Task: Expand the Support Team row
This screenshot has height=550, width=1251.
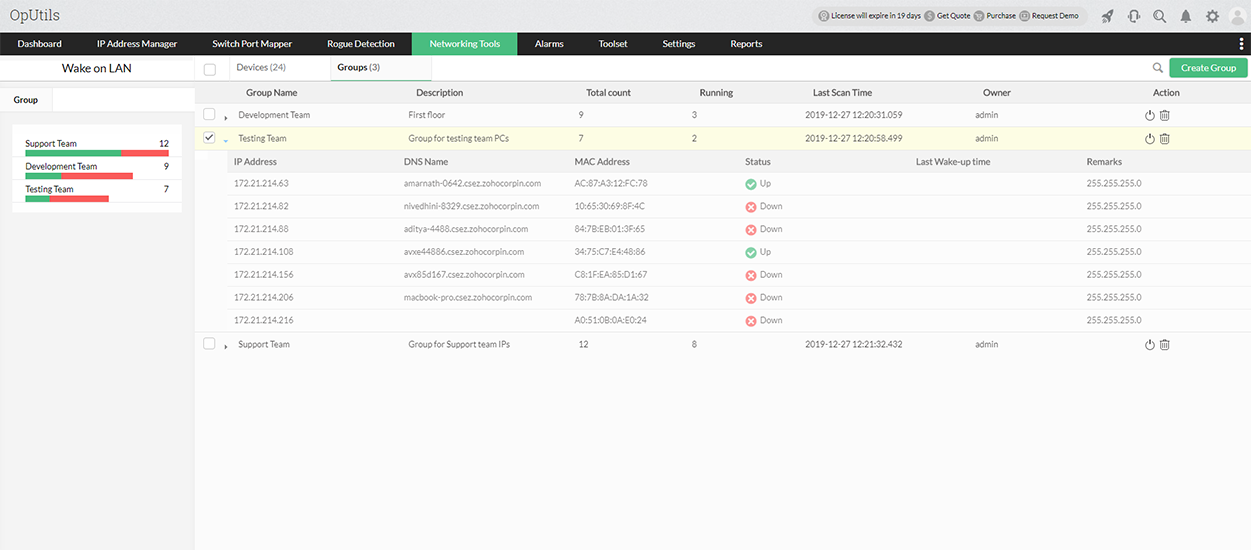Action: tap(226, 346)
